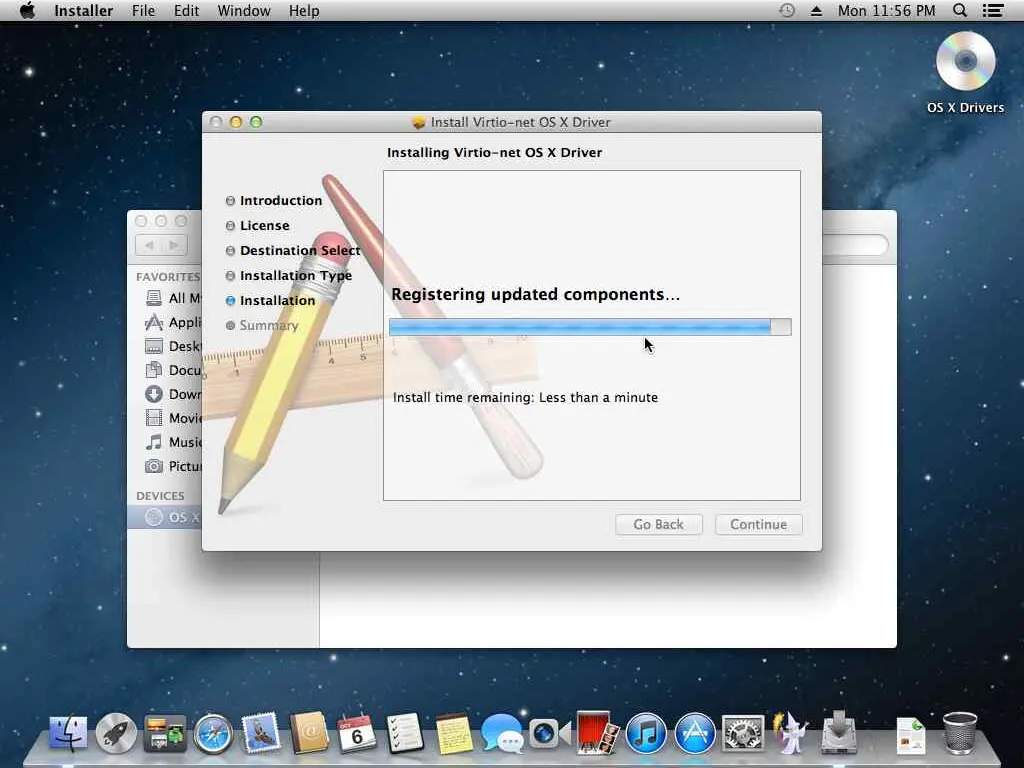The width and height of the screenshot is (1024, 768).
Task: Click Finder back arrow behind installer
Action: [x=150, y=245]
